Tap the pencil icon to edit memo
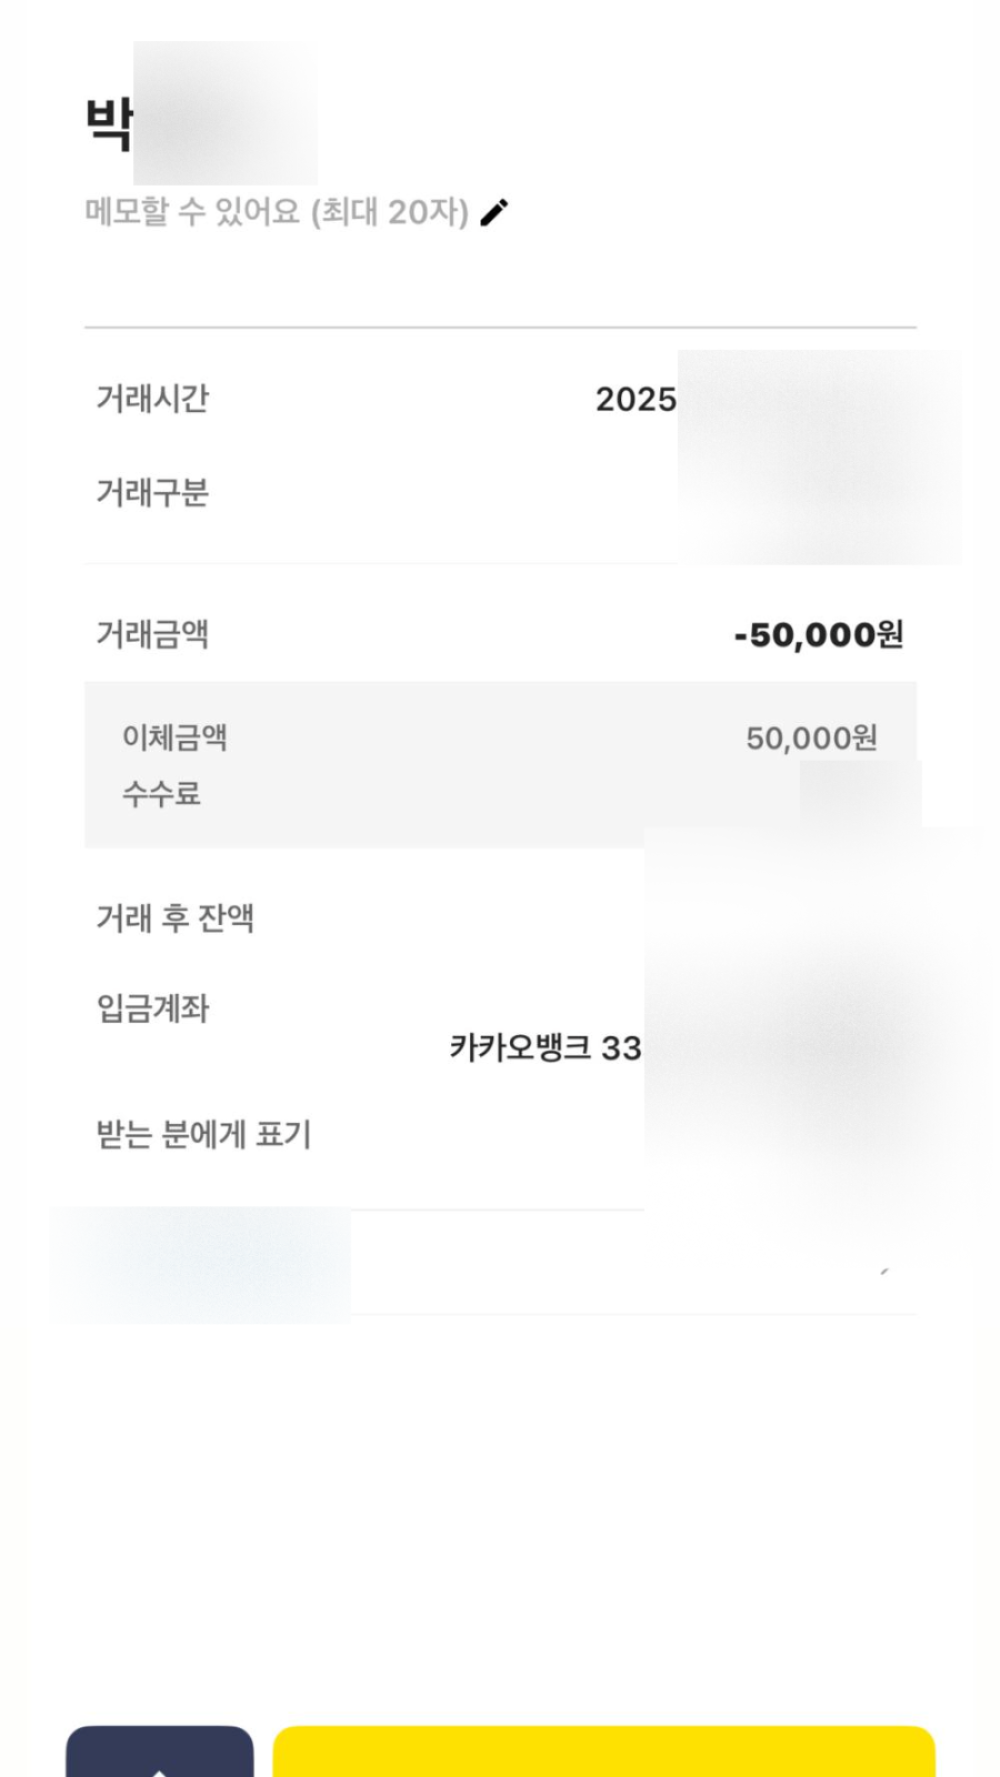The image size is (1000, 1777). point(494,212)
